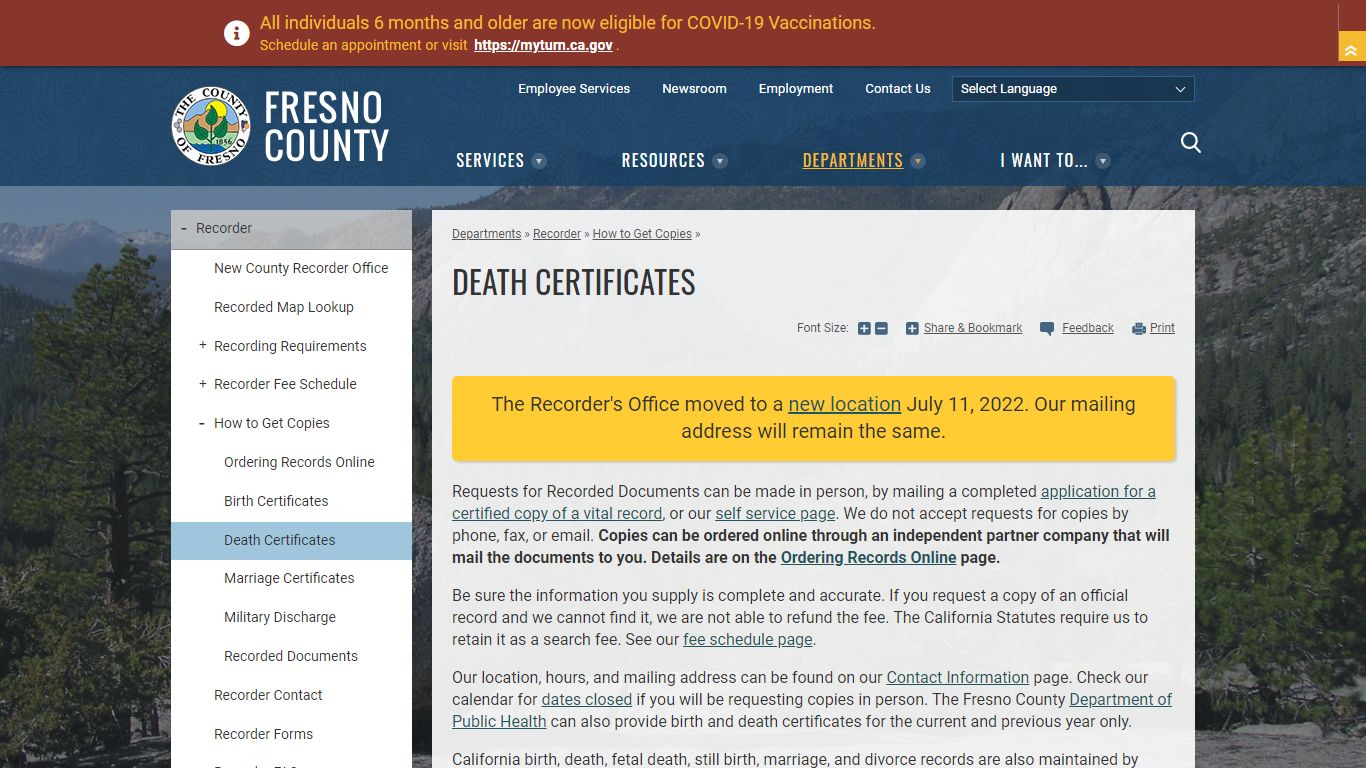Open Department of Public Health link
Image resolution: width=1366 pixels, height=768 pixels.
pyautogui.click(x=812, y=710)
